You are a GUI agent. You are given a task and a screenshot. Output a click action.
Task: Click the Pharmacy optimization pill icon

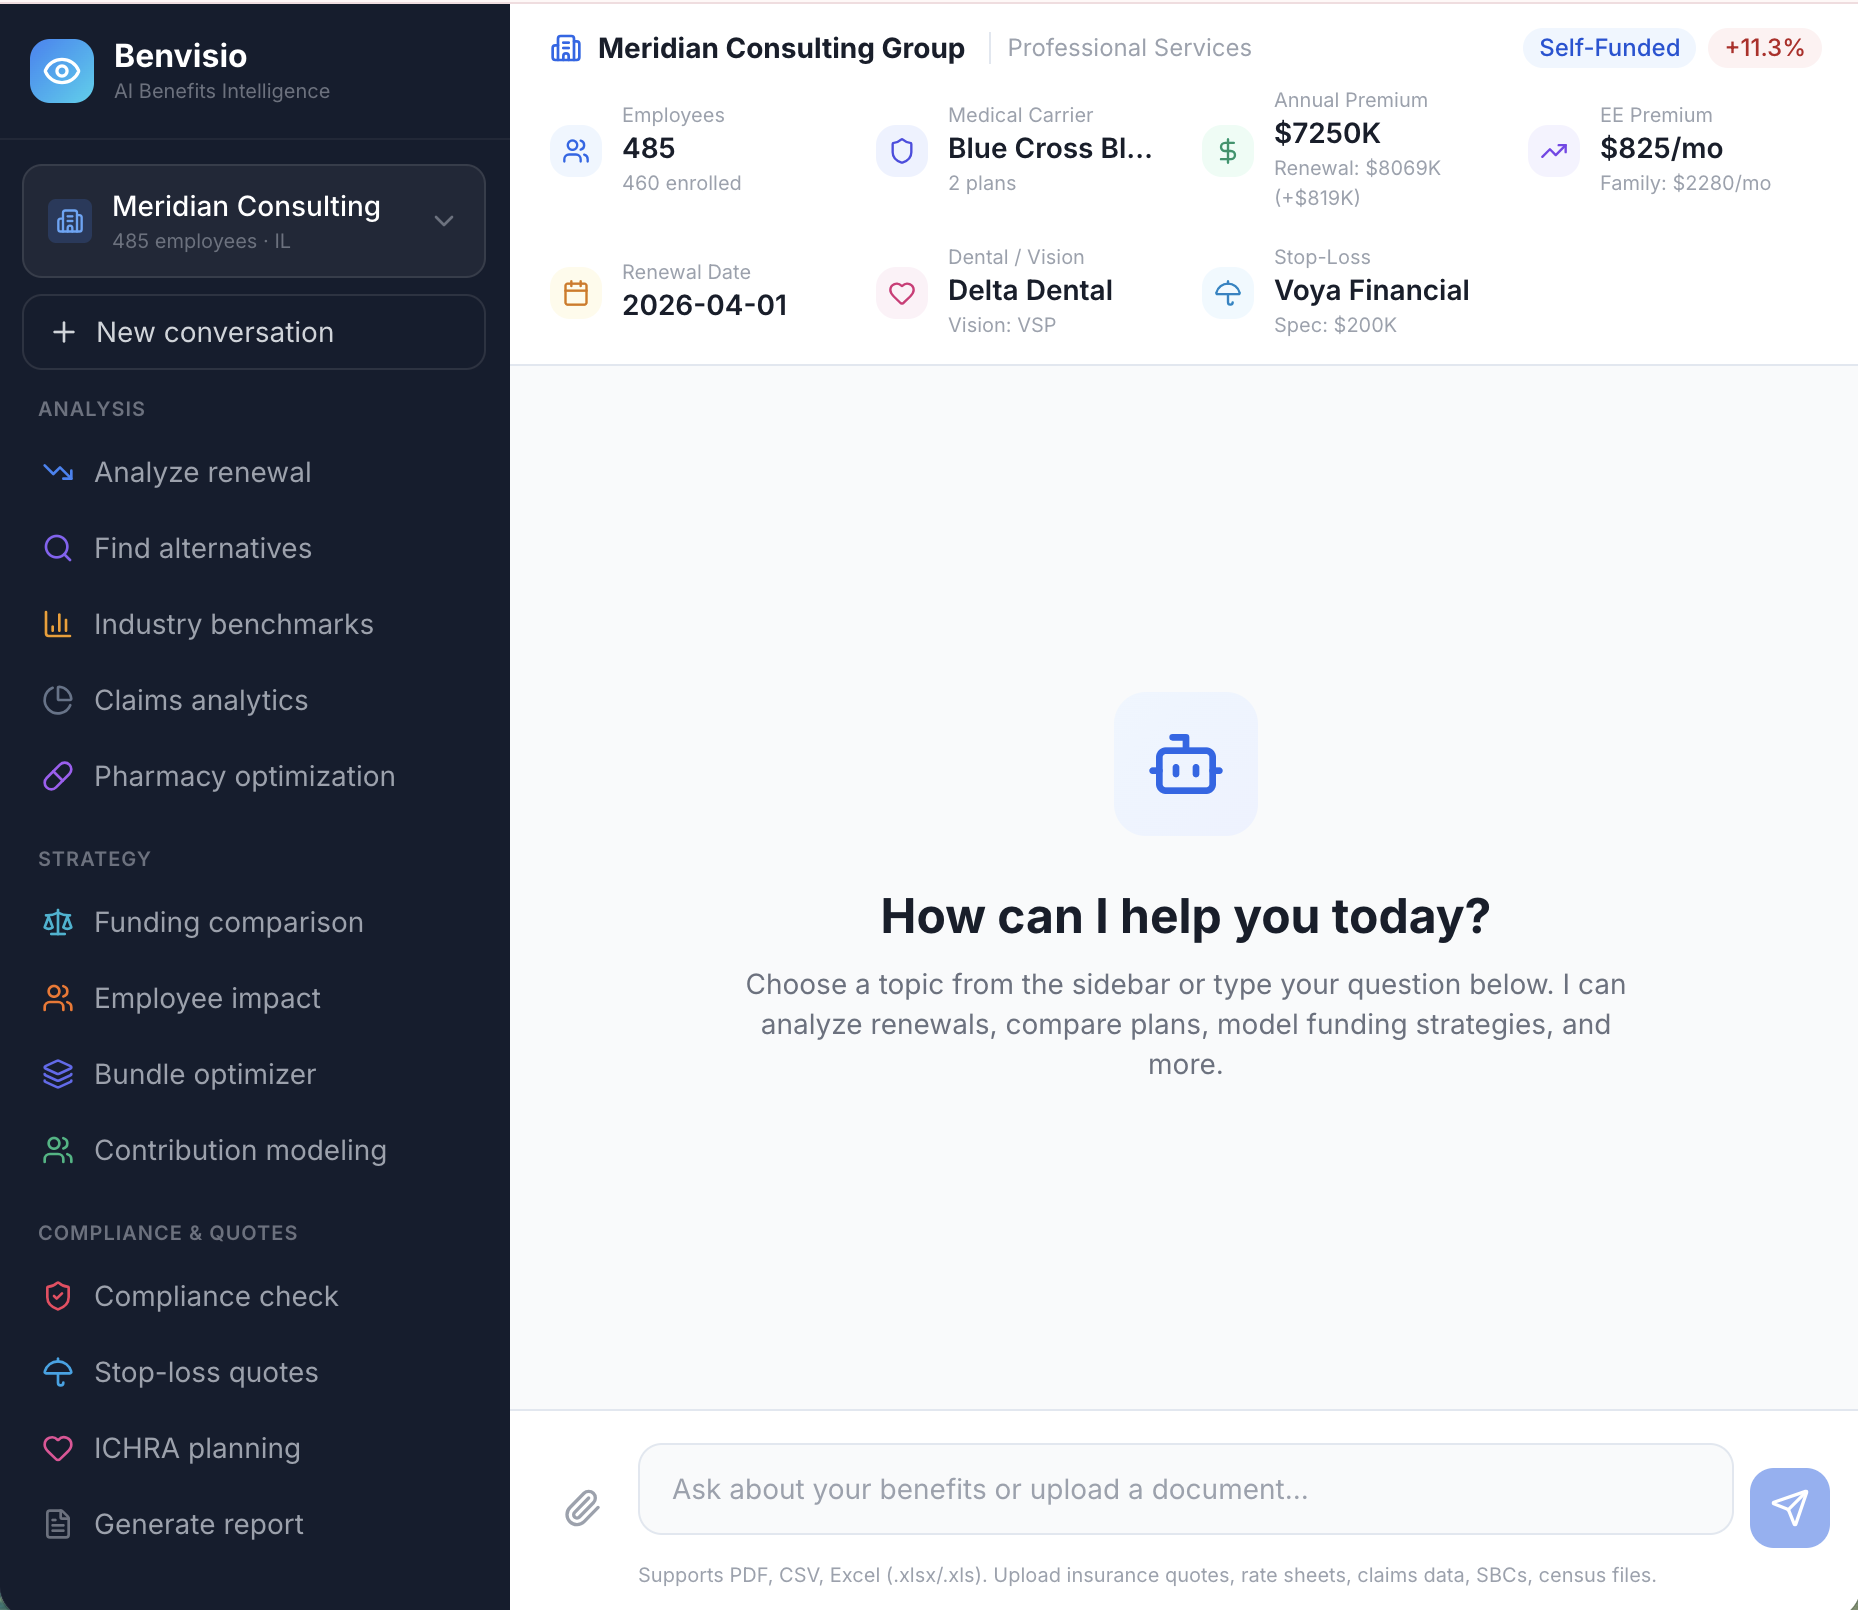(x=58, y=776)
